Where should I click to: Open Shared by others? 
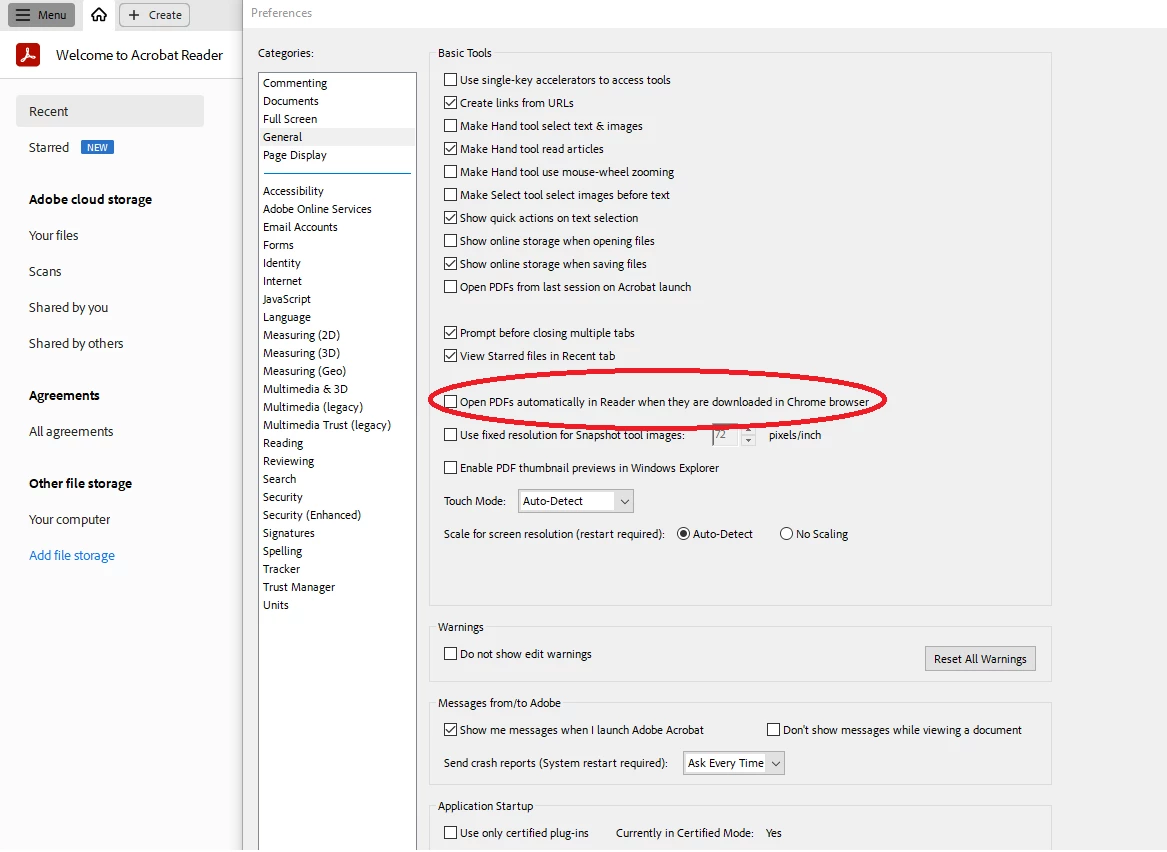tap(76, 343)
